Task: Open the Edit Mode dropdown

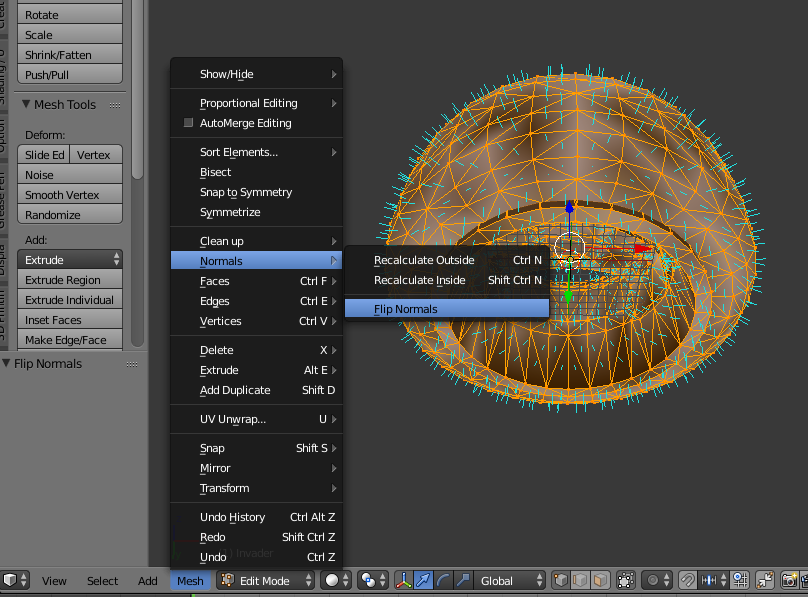Action: (267, 581)
